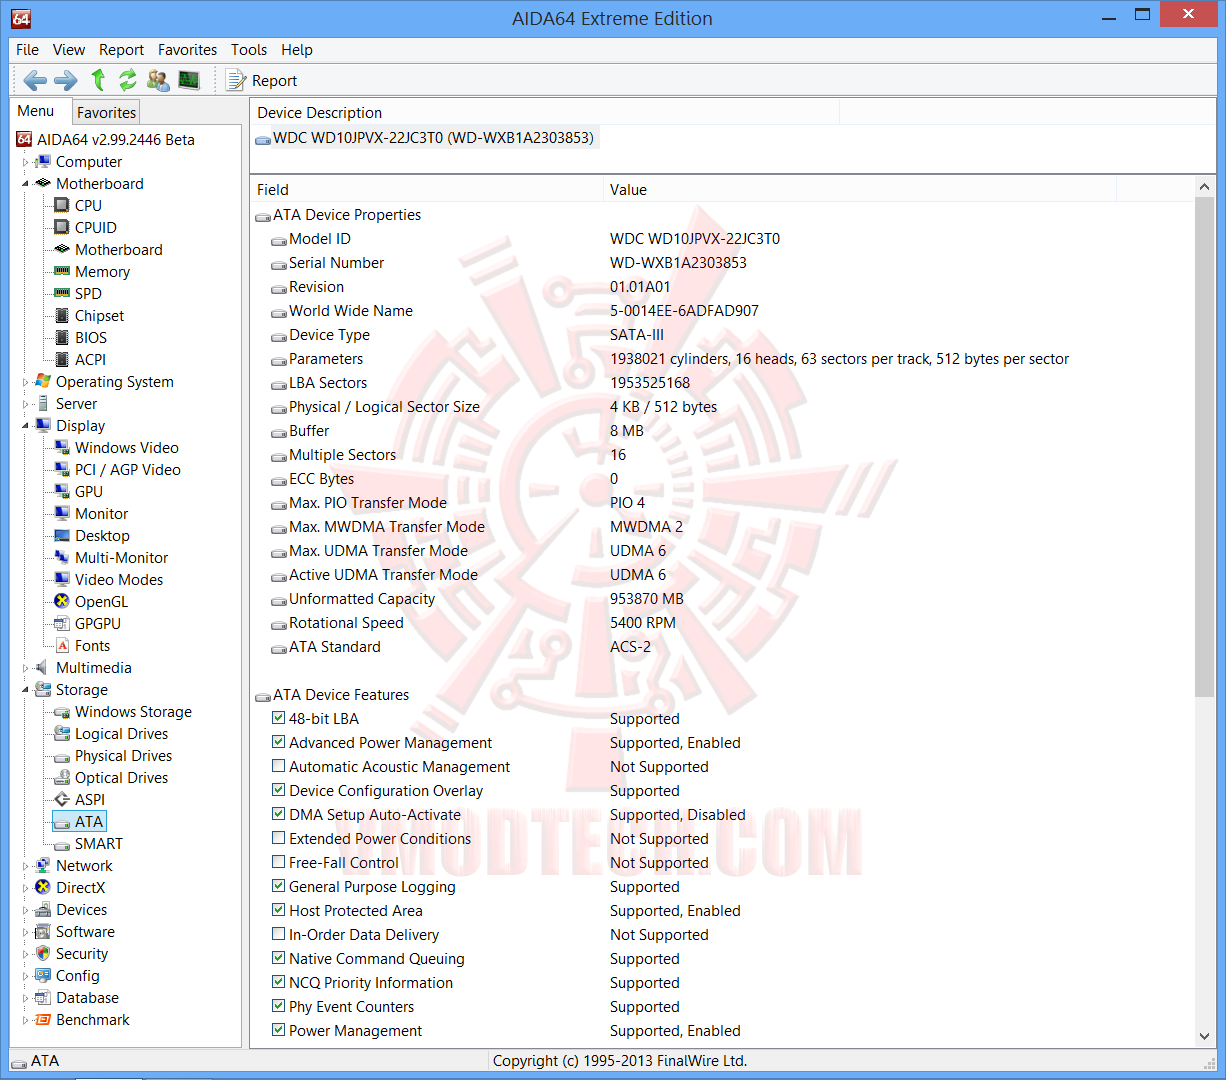Refresh the page with green arrows icon
The width and height of the screenshot is (1226, 1080).
click(x=128, y=80)
